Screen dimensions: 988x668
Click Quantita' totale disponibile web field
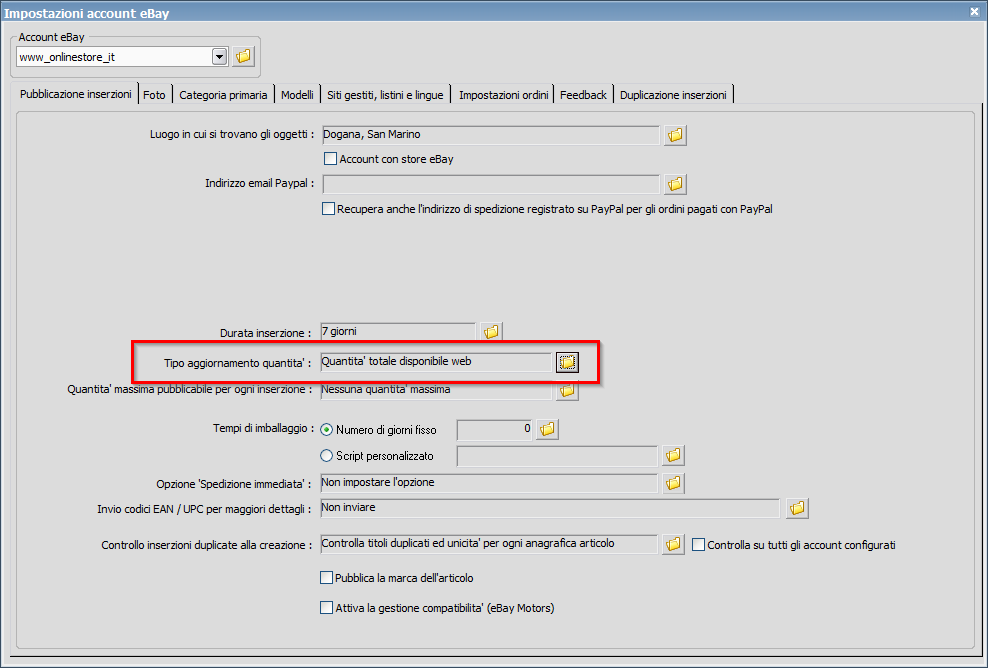436,362
